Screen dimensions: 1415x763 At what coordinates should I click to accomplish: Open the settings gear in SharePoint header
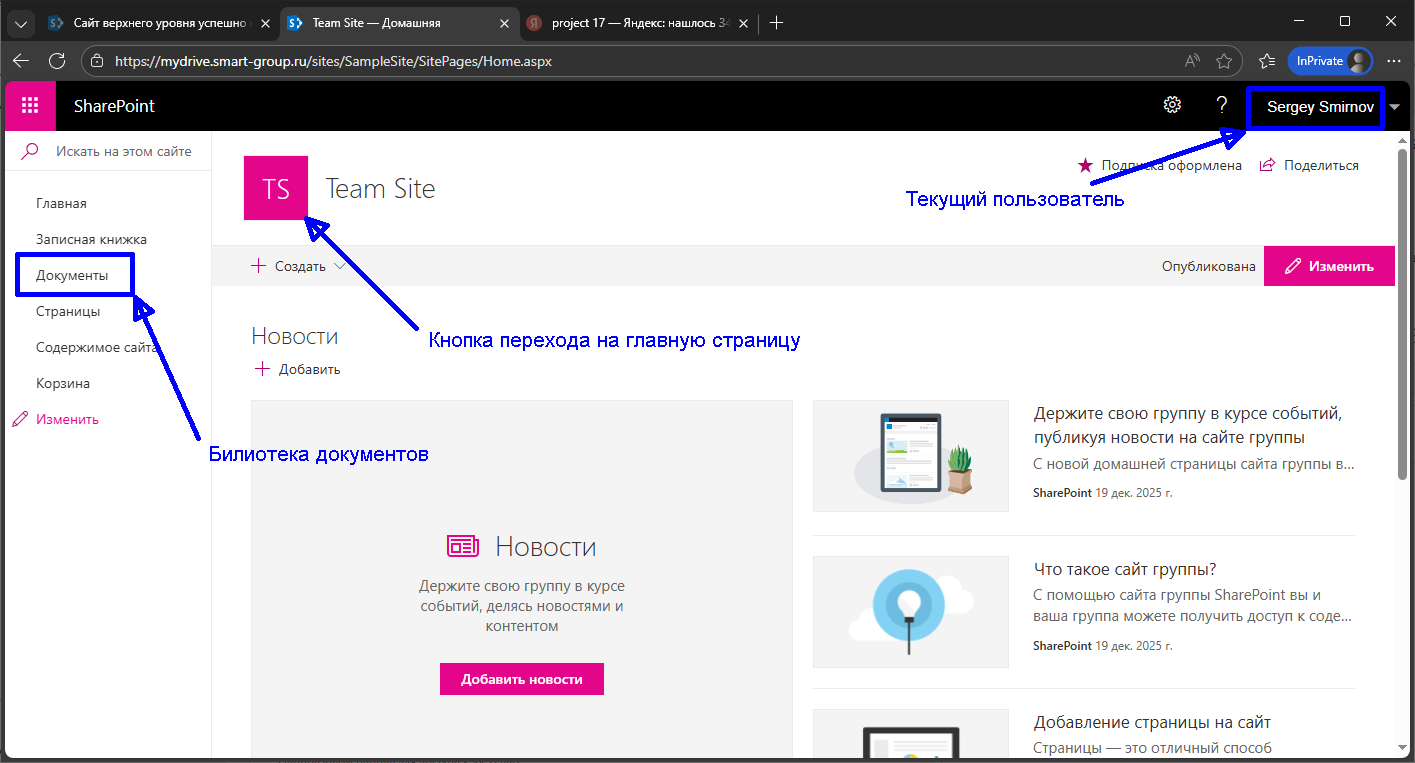[x=1172, y=106]
